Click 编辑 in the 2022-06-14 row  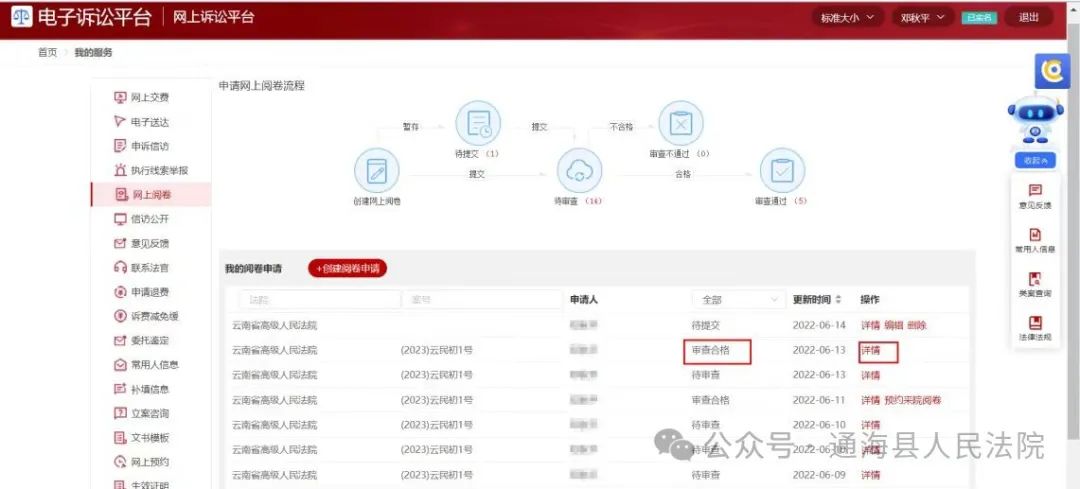(893, 325)
